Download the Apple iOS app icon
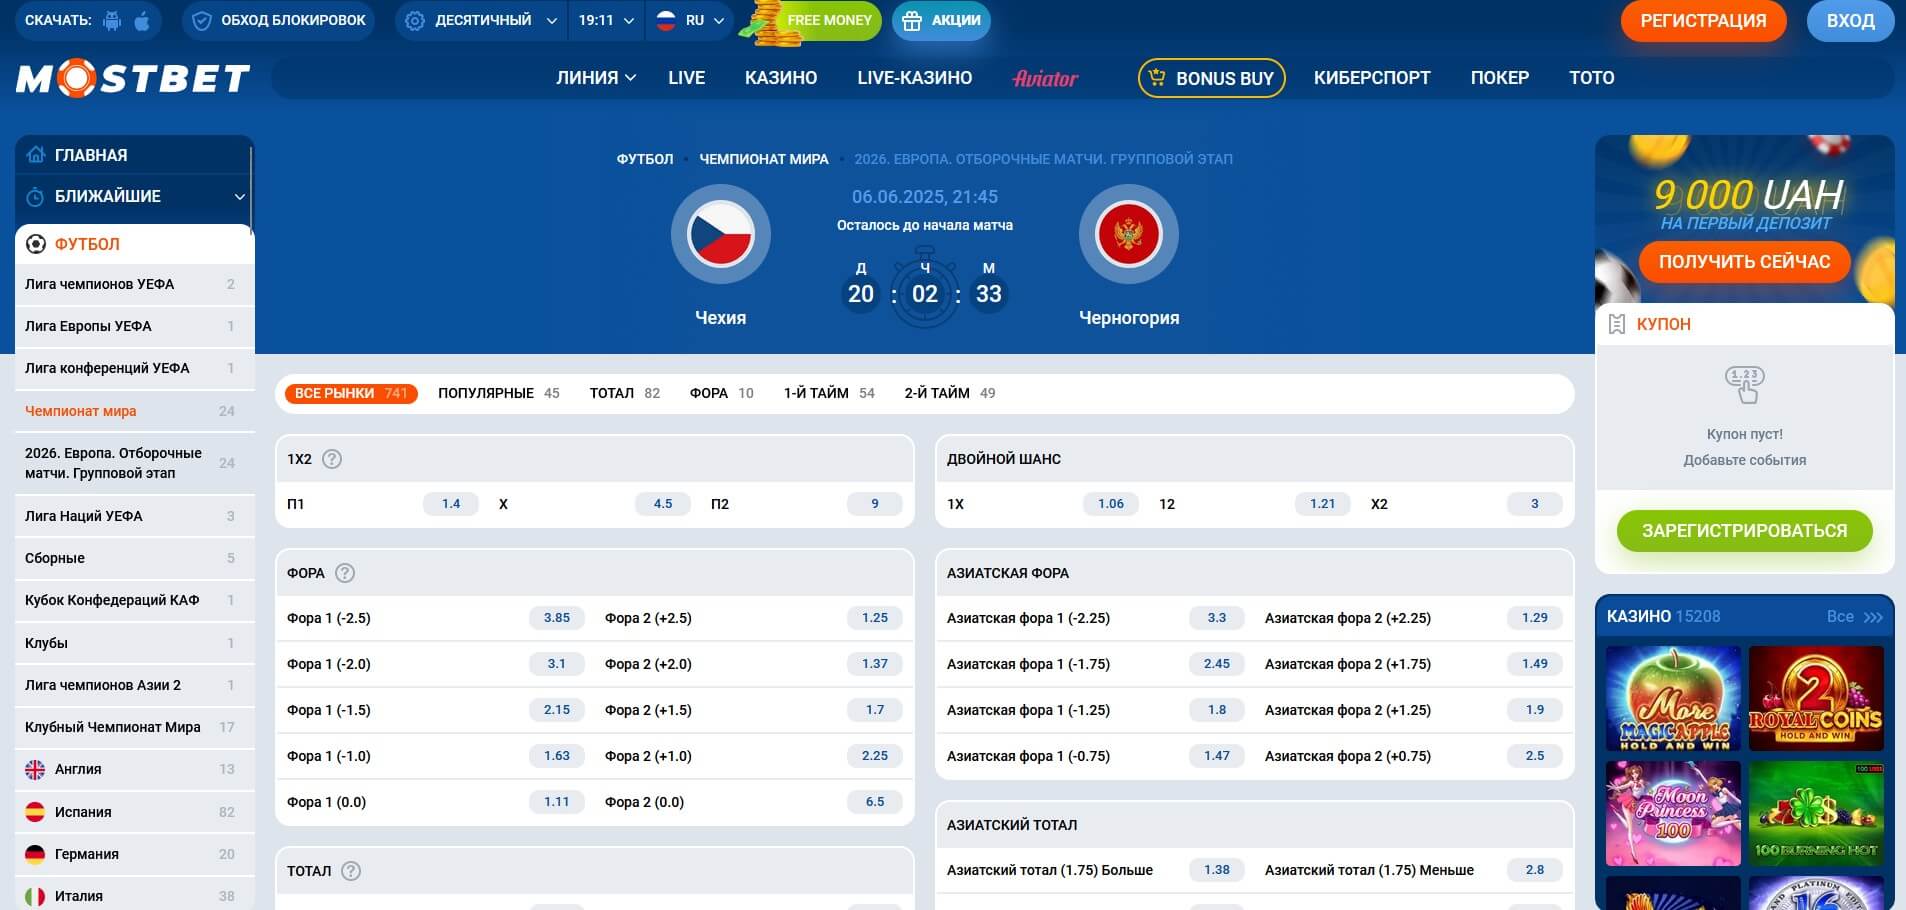The image size is (1906, 910). tap(142, 20)
